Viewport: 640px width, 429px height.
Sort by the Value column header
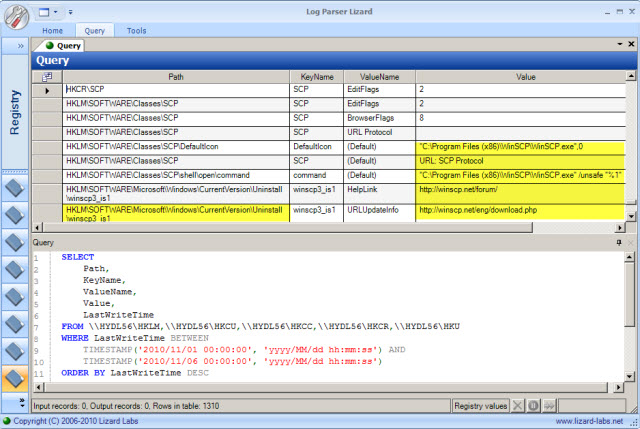525,77
